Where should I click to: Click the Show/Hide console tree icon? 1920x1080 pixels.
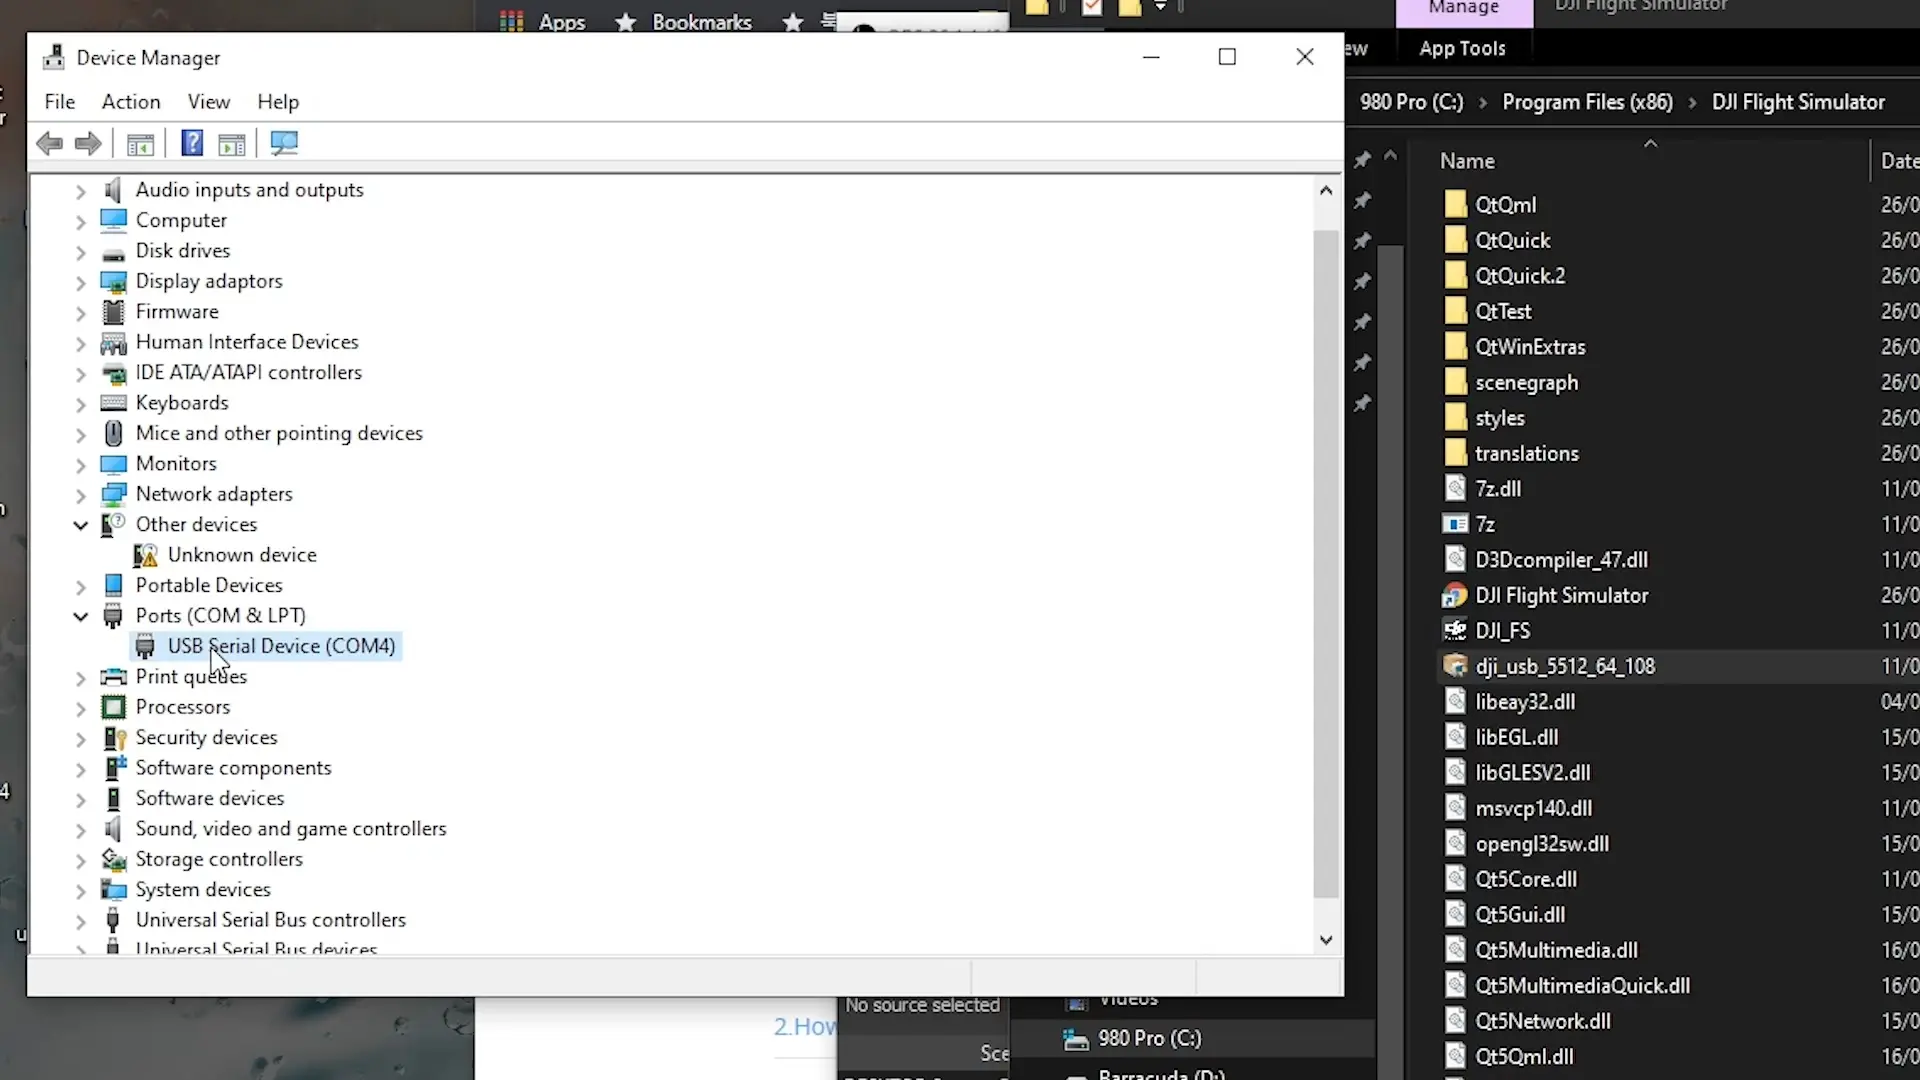click(x=140, y=144)
